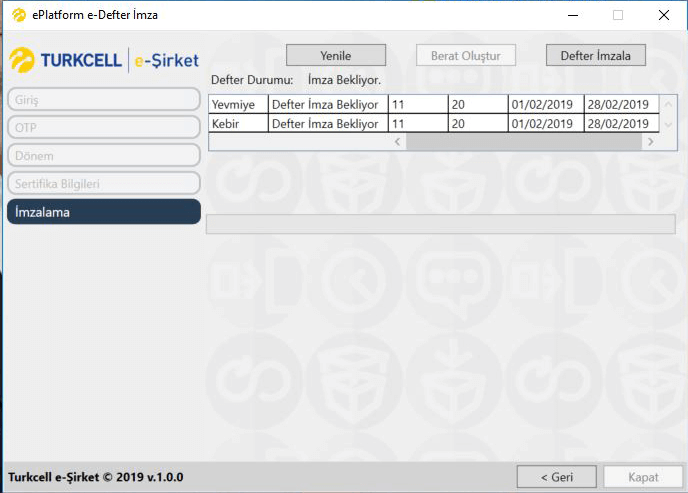Click the horizontal scrollbar left arrow

[x=398, y=142]
